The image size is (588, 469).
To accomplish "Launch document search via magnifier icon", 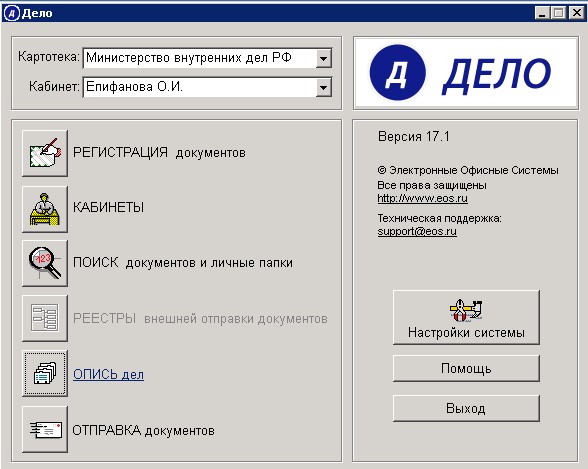I will (x=45, y=264).
